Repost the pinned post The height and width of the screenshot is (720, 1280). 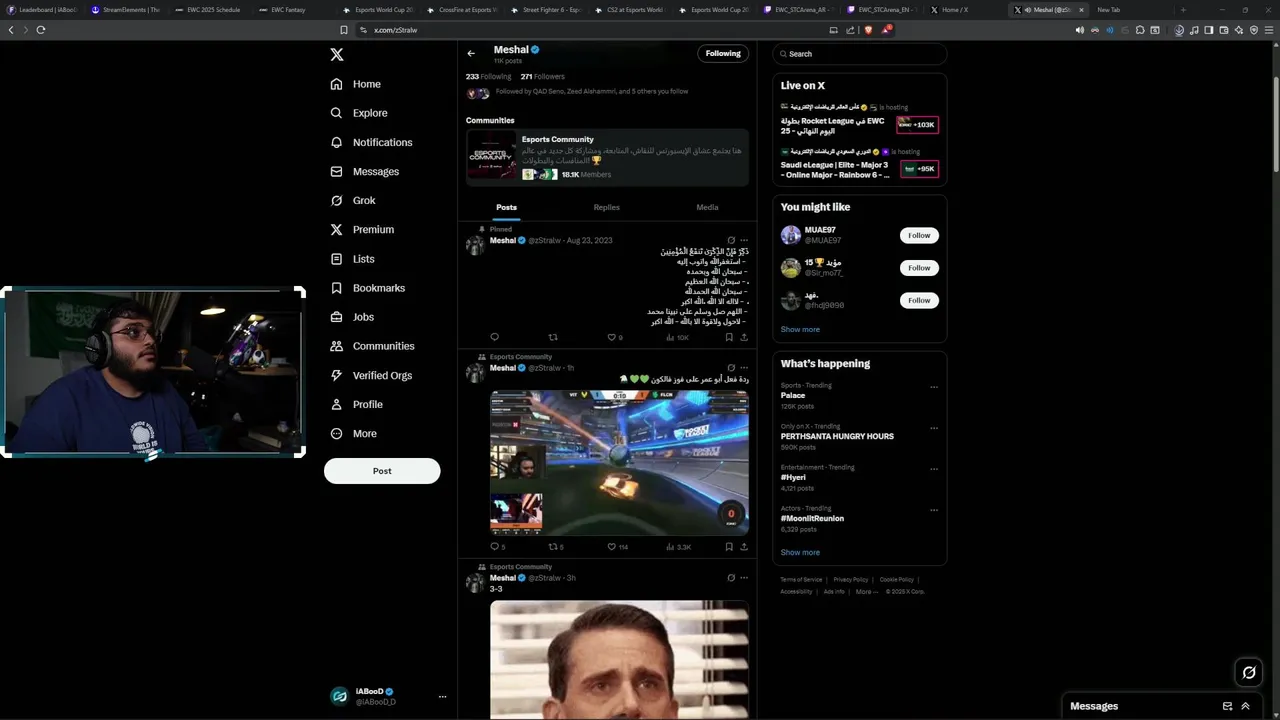point(552,337)
